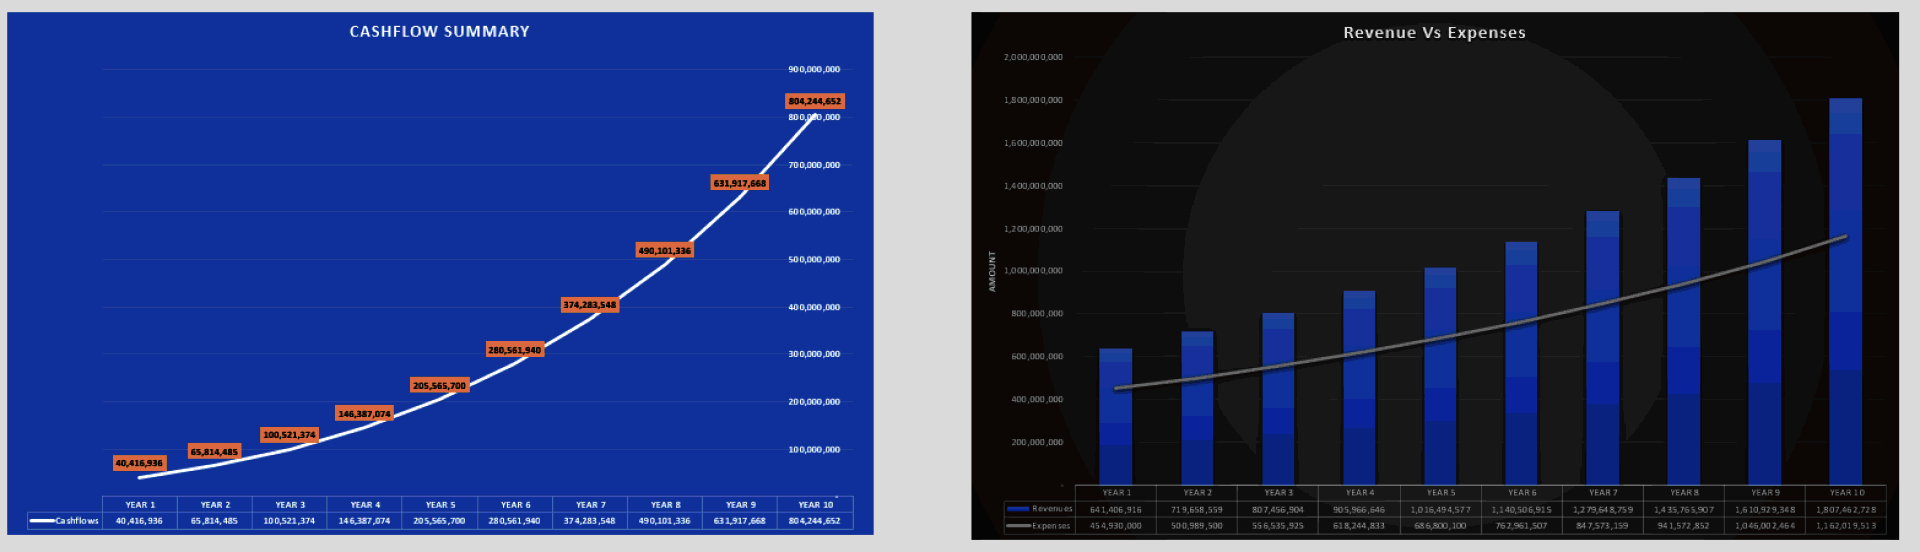Select YEAR 7 header in Revenue table
The width and height of the screenshot is (1920, 552).
[x=1603, y=493]
